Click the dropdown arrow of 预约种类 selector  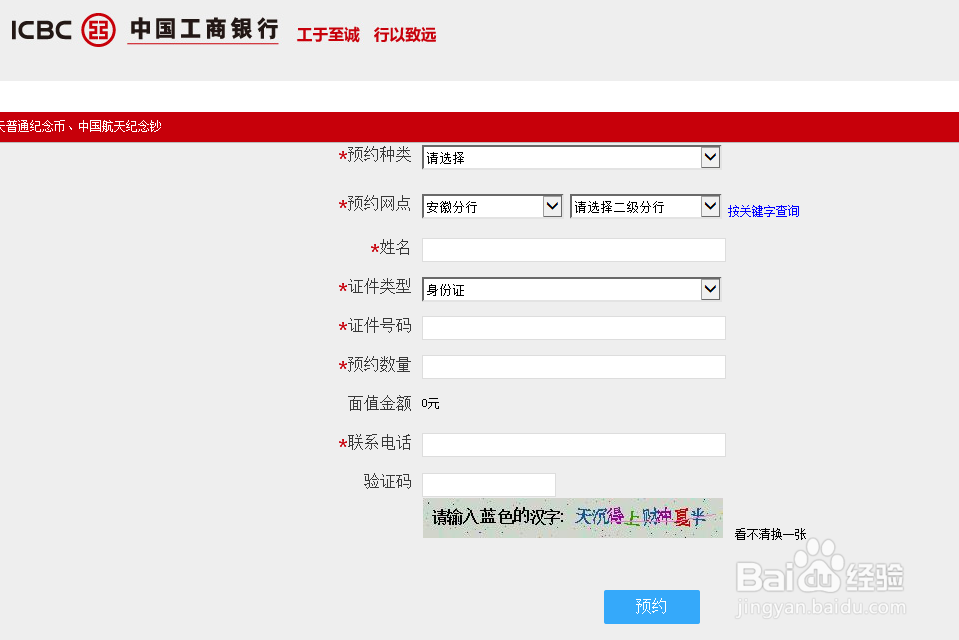click(711, 157)
